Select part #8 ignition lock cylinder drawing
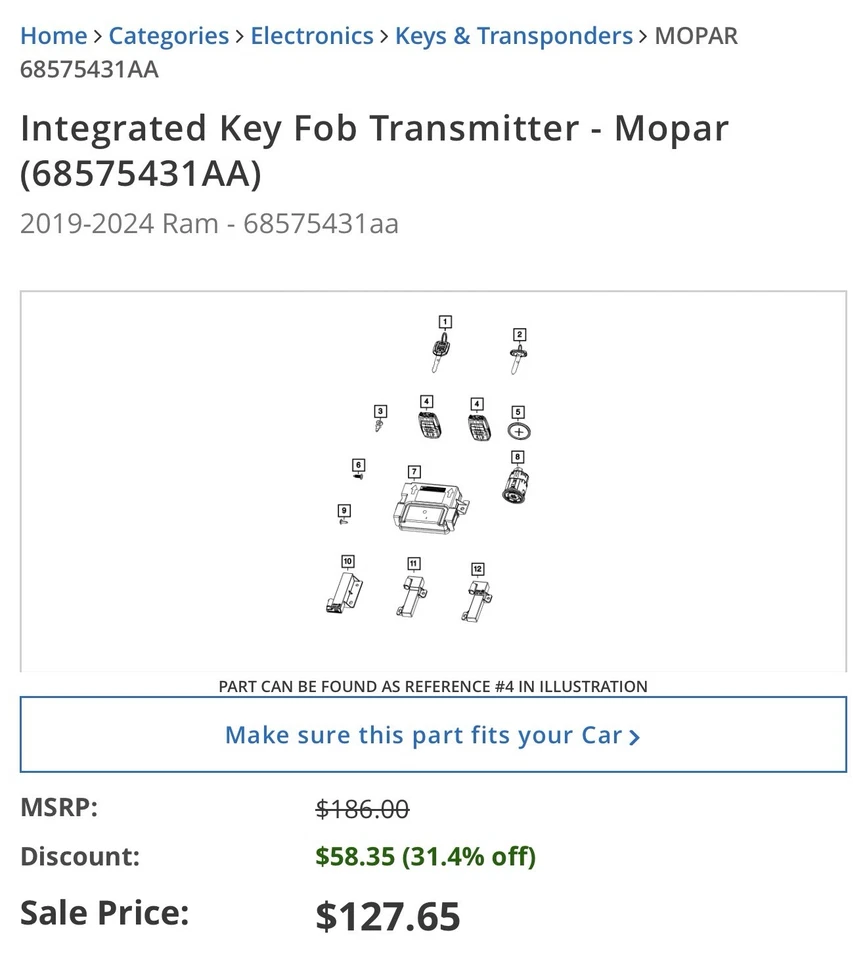This screenshot has width=867, height=960. coord(516,488)
